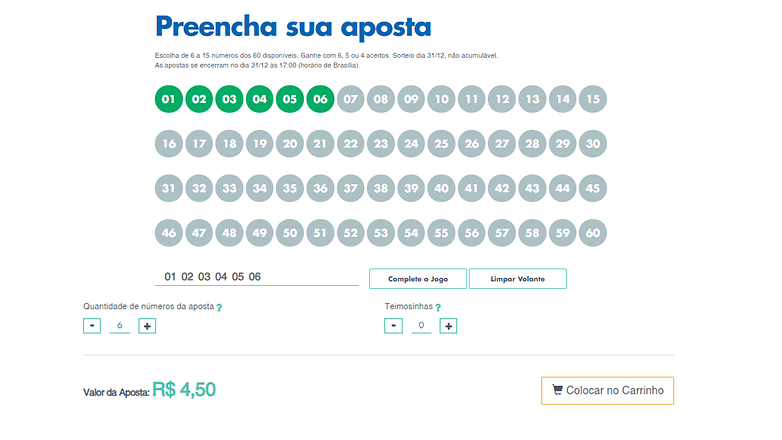Viewport: 782px width, 440px height.
Task: Open help icon next to Teimosinhas
Action: (x=438, y=307)
